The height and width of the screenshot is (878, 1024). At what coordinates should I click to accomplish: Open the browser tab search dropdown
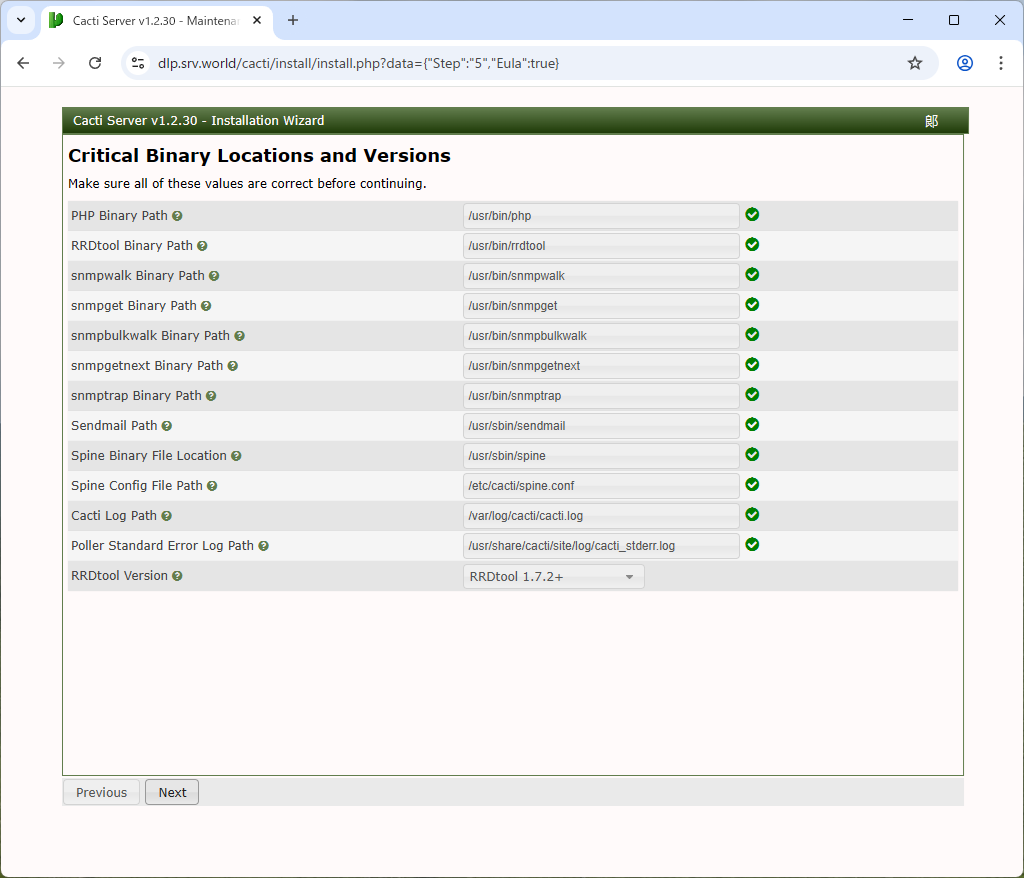pos(21,20)
